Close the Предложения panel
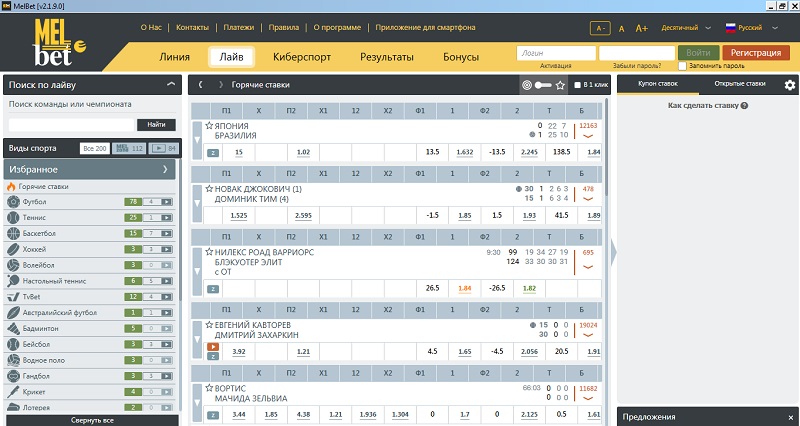The width and height of the screenshot is (800, 426). click(x=789, y=416)
